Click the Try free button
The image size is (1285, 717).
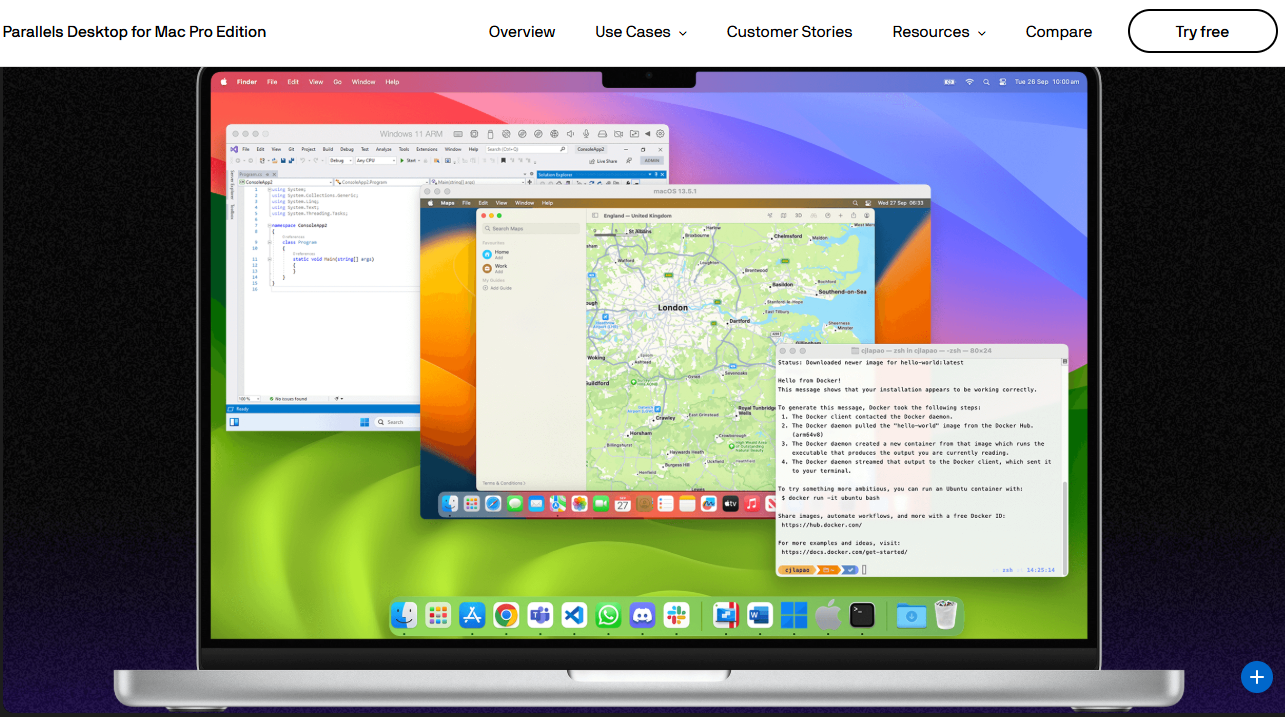[x=1202, y=32]
